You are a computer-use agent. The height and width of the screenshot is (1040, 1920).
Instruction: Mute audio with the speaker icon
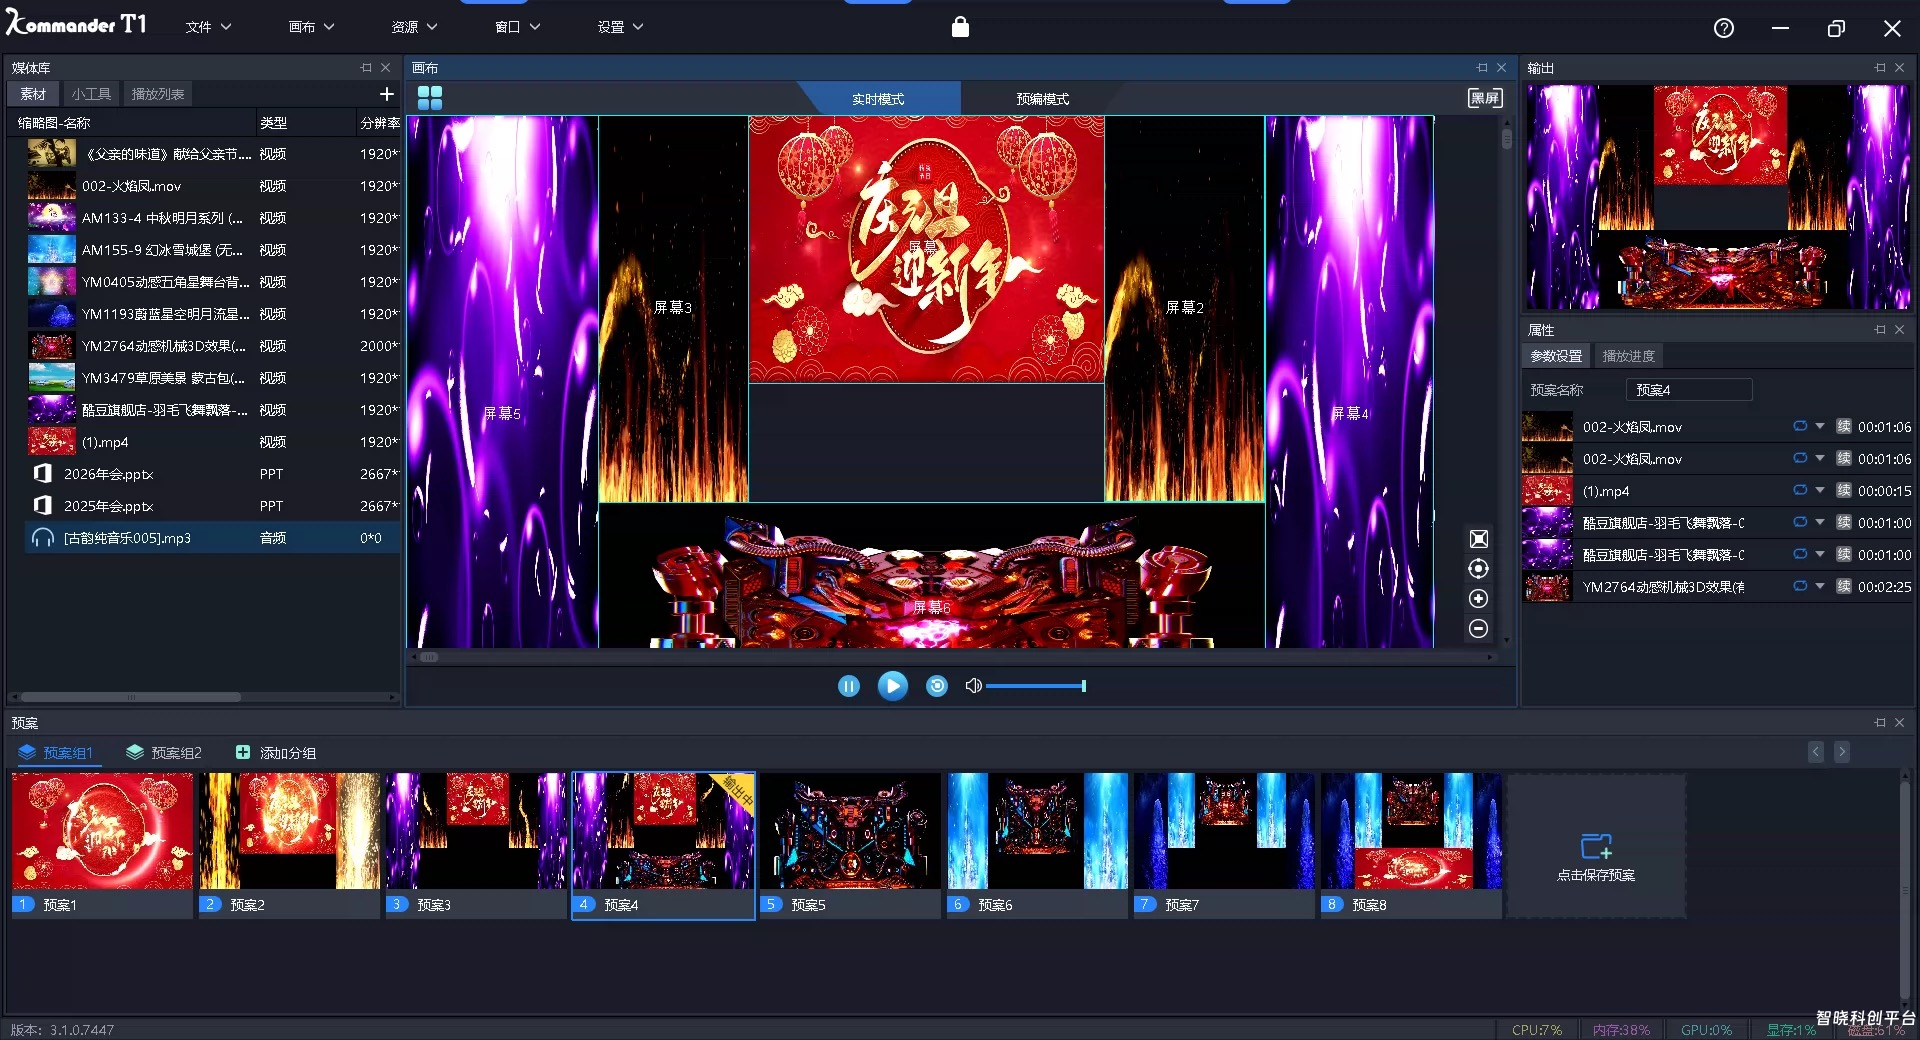coord(972,686)
